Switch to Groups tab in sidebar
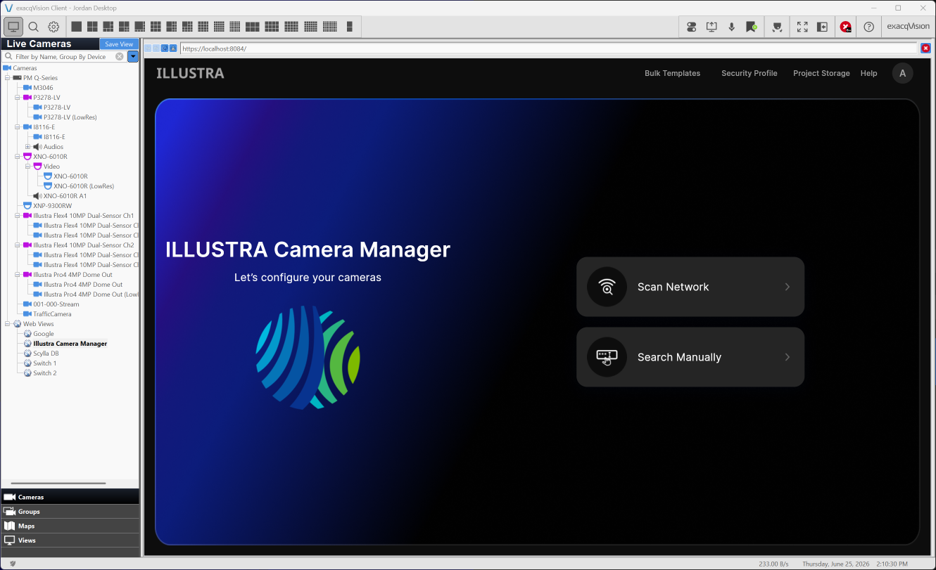The width and height of the screenshot is (936, 570). tap(70, 512)
